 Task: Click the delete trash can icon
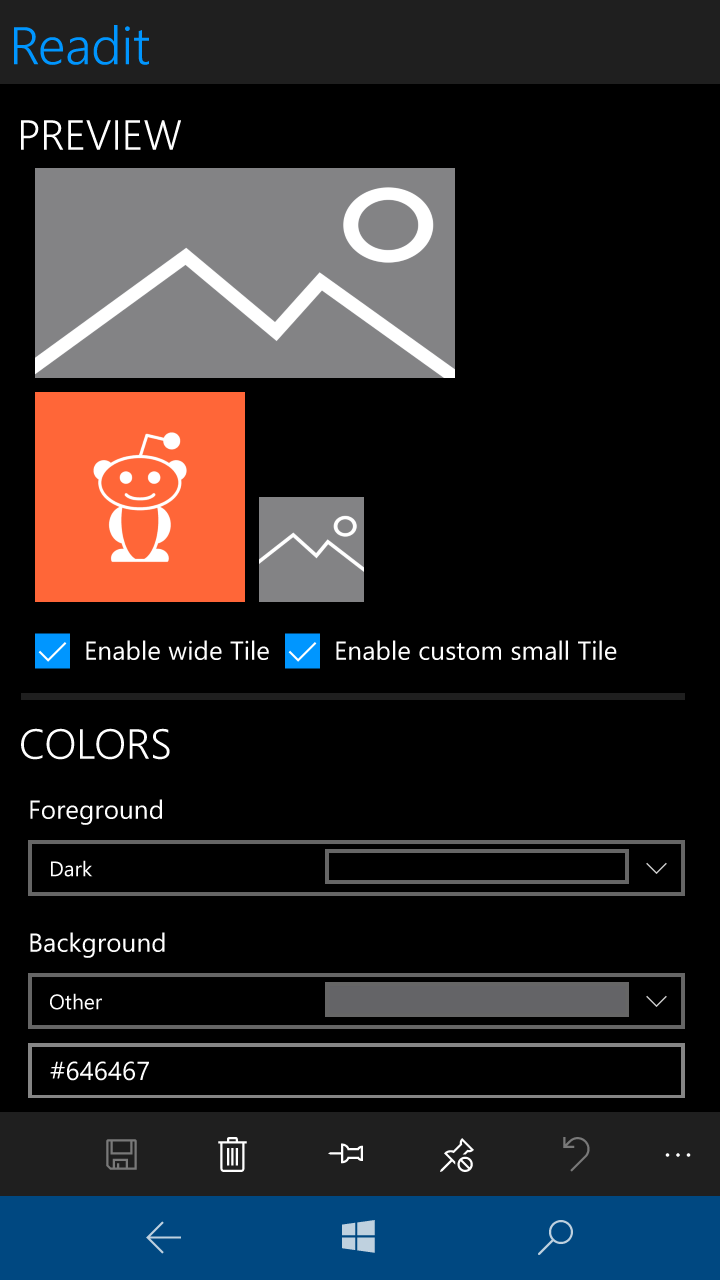(232, 1154)
